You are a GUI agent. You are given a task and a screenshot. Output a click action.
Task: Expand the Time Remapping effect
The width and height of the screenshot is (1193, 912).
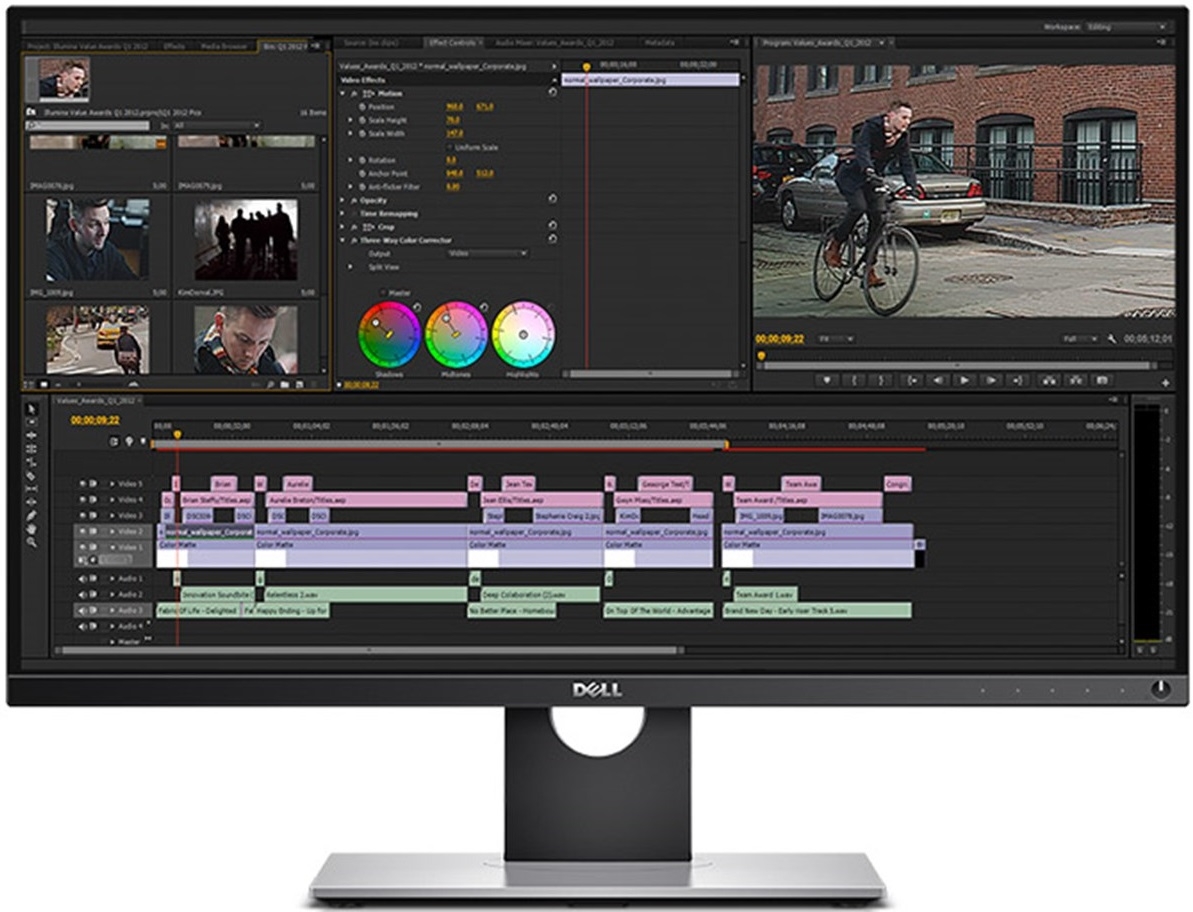pos(342,214)
